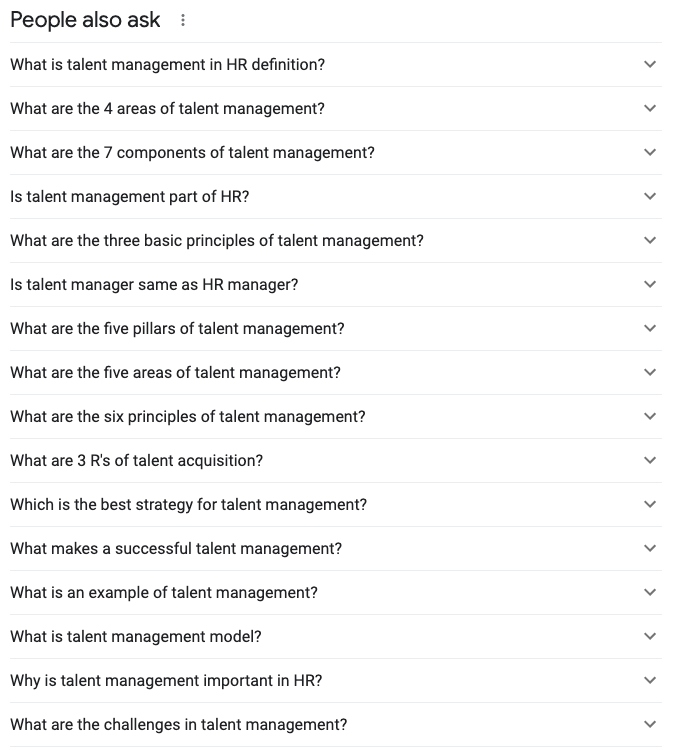Click the 'People also ask' heading
This screenshot has height=751, width=686.
coord(85,21)
